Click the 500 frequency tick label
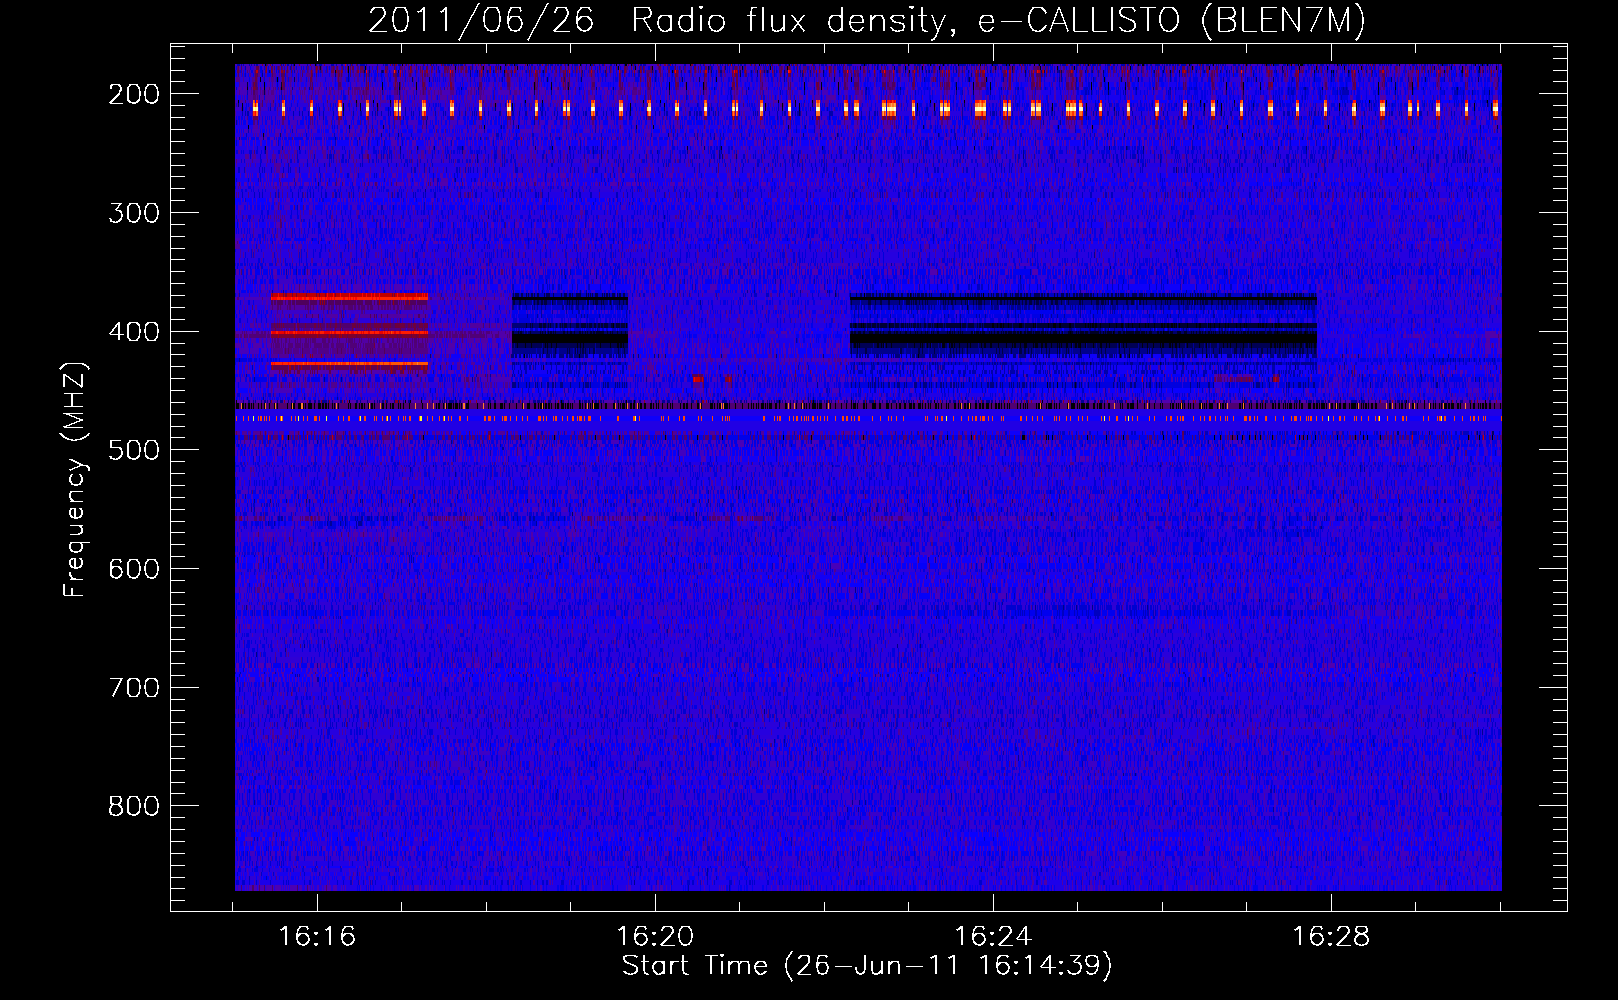 tap(134, 450)
